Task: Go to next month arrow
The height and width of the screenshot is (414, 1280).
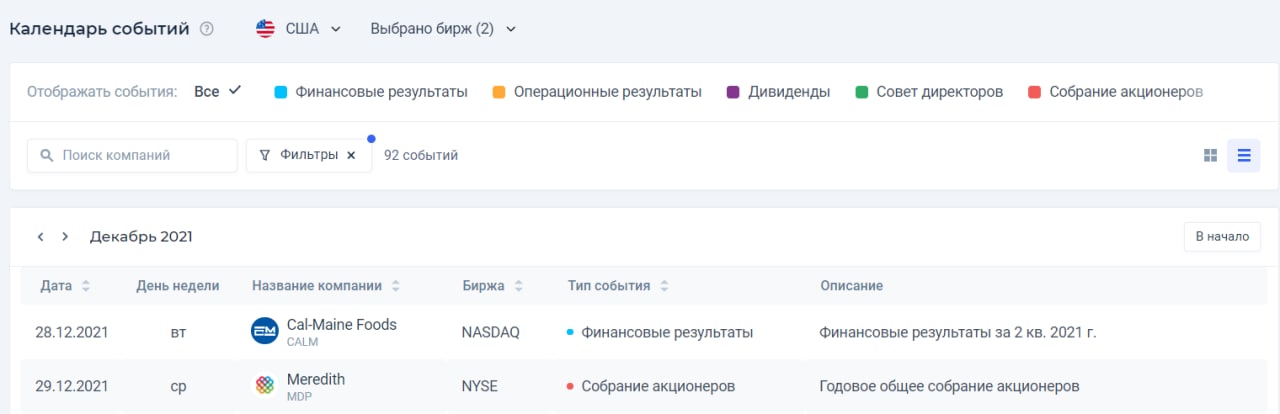Action: (x=65, y=237)
